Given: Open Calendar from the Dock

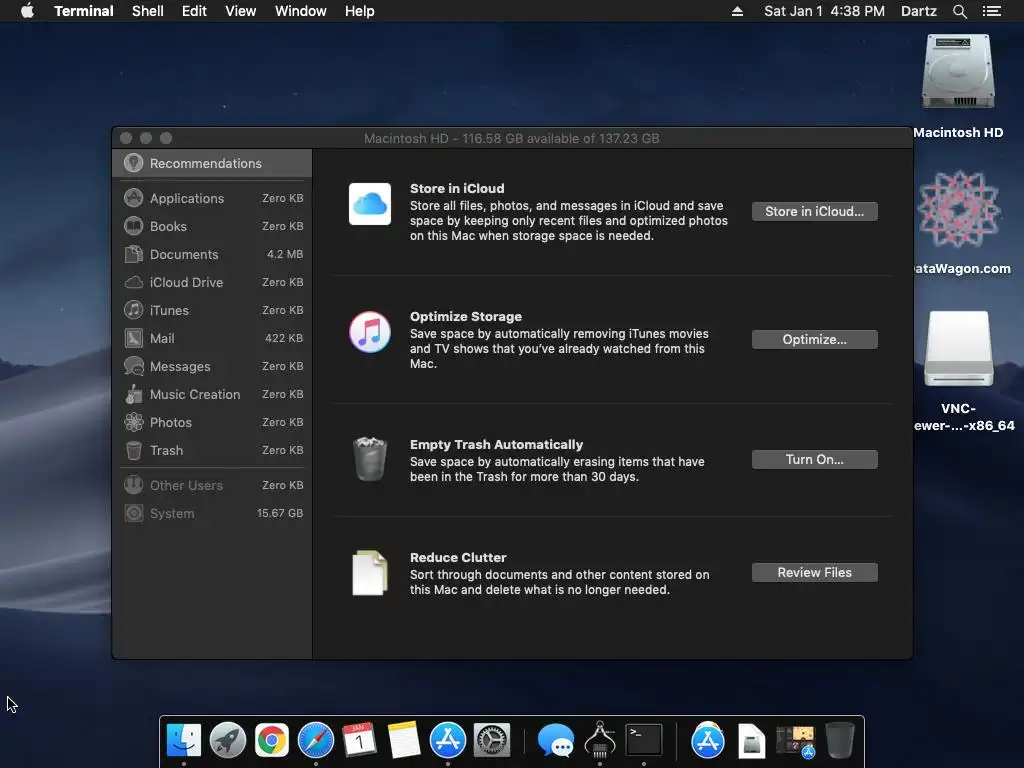Looking at the screenshot, I should 360,740.
